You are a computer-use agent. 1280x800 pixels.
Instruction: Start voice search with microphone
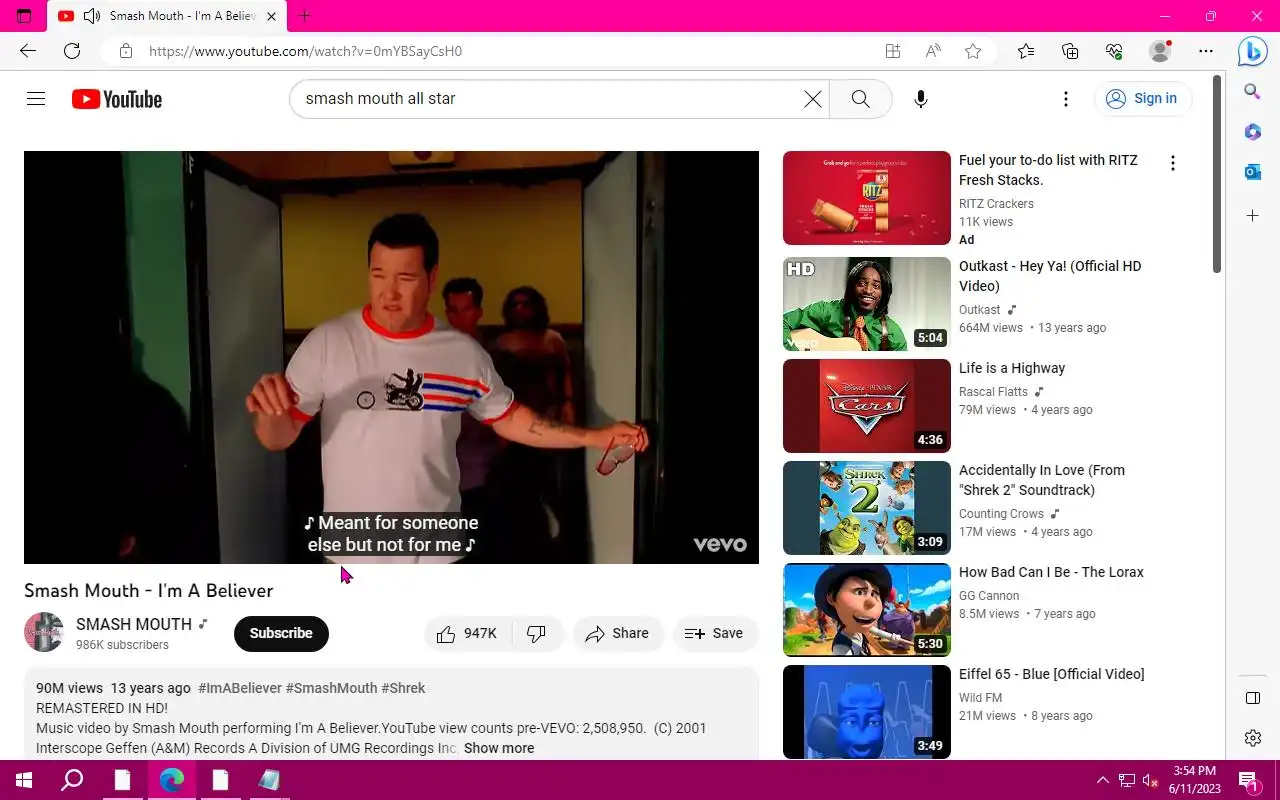(921, 99)
